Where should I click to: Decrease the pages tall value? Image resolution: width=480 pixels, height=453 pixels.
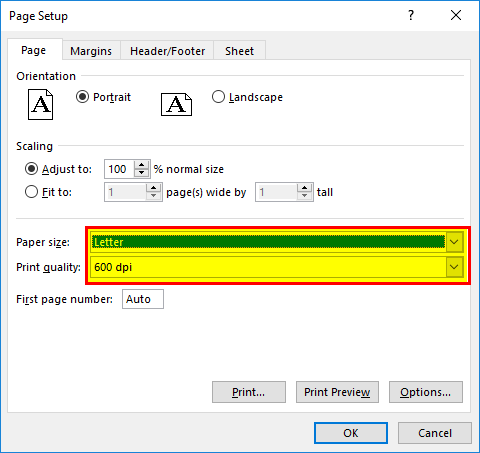pyautogui.click(x=304, y=196)
